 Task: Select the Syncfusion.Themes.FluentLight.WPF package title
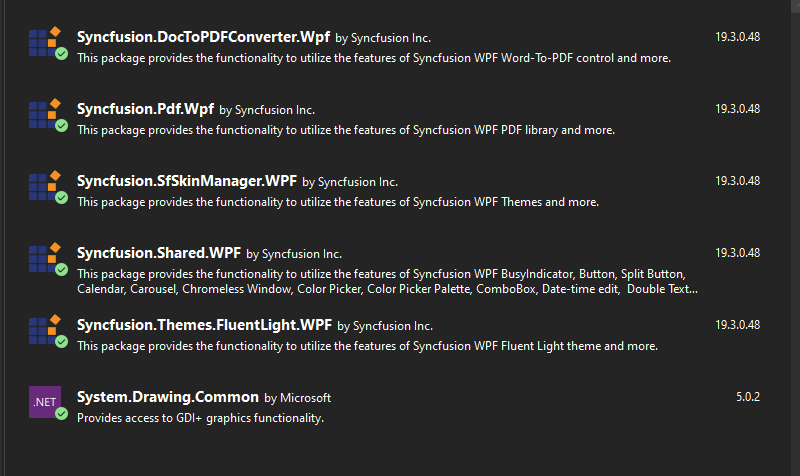tap(204, 325)
